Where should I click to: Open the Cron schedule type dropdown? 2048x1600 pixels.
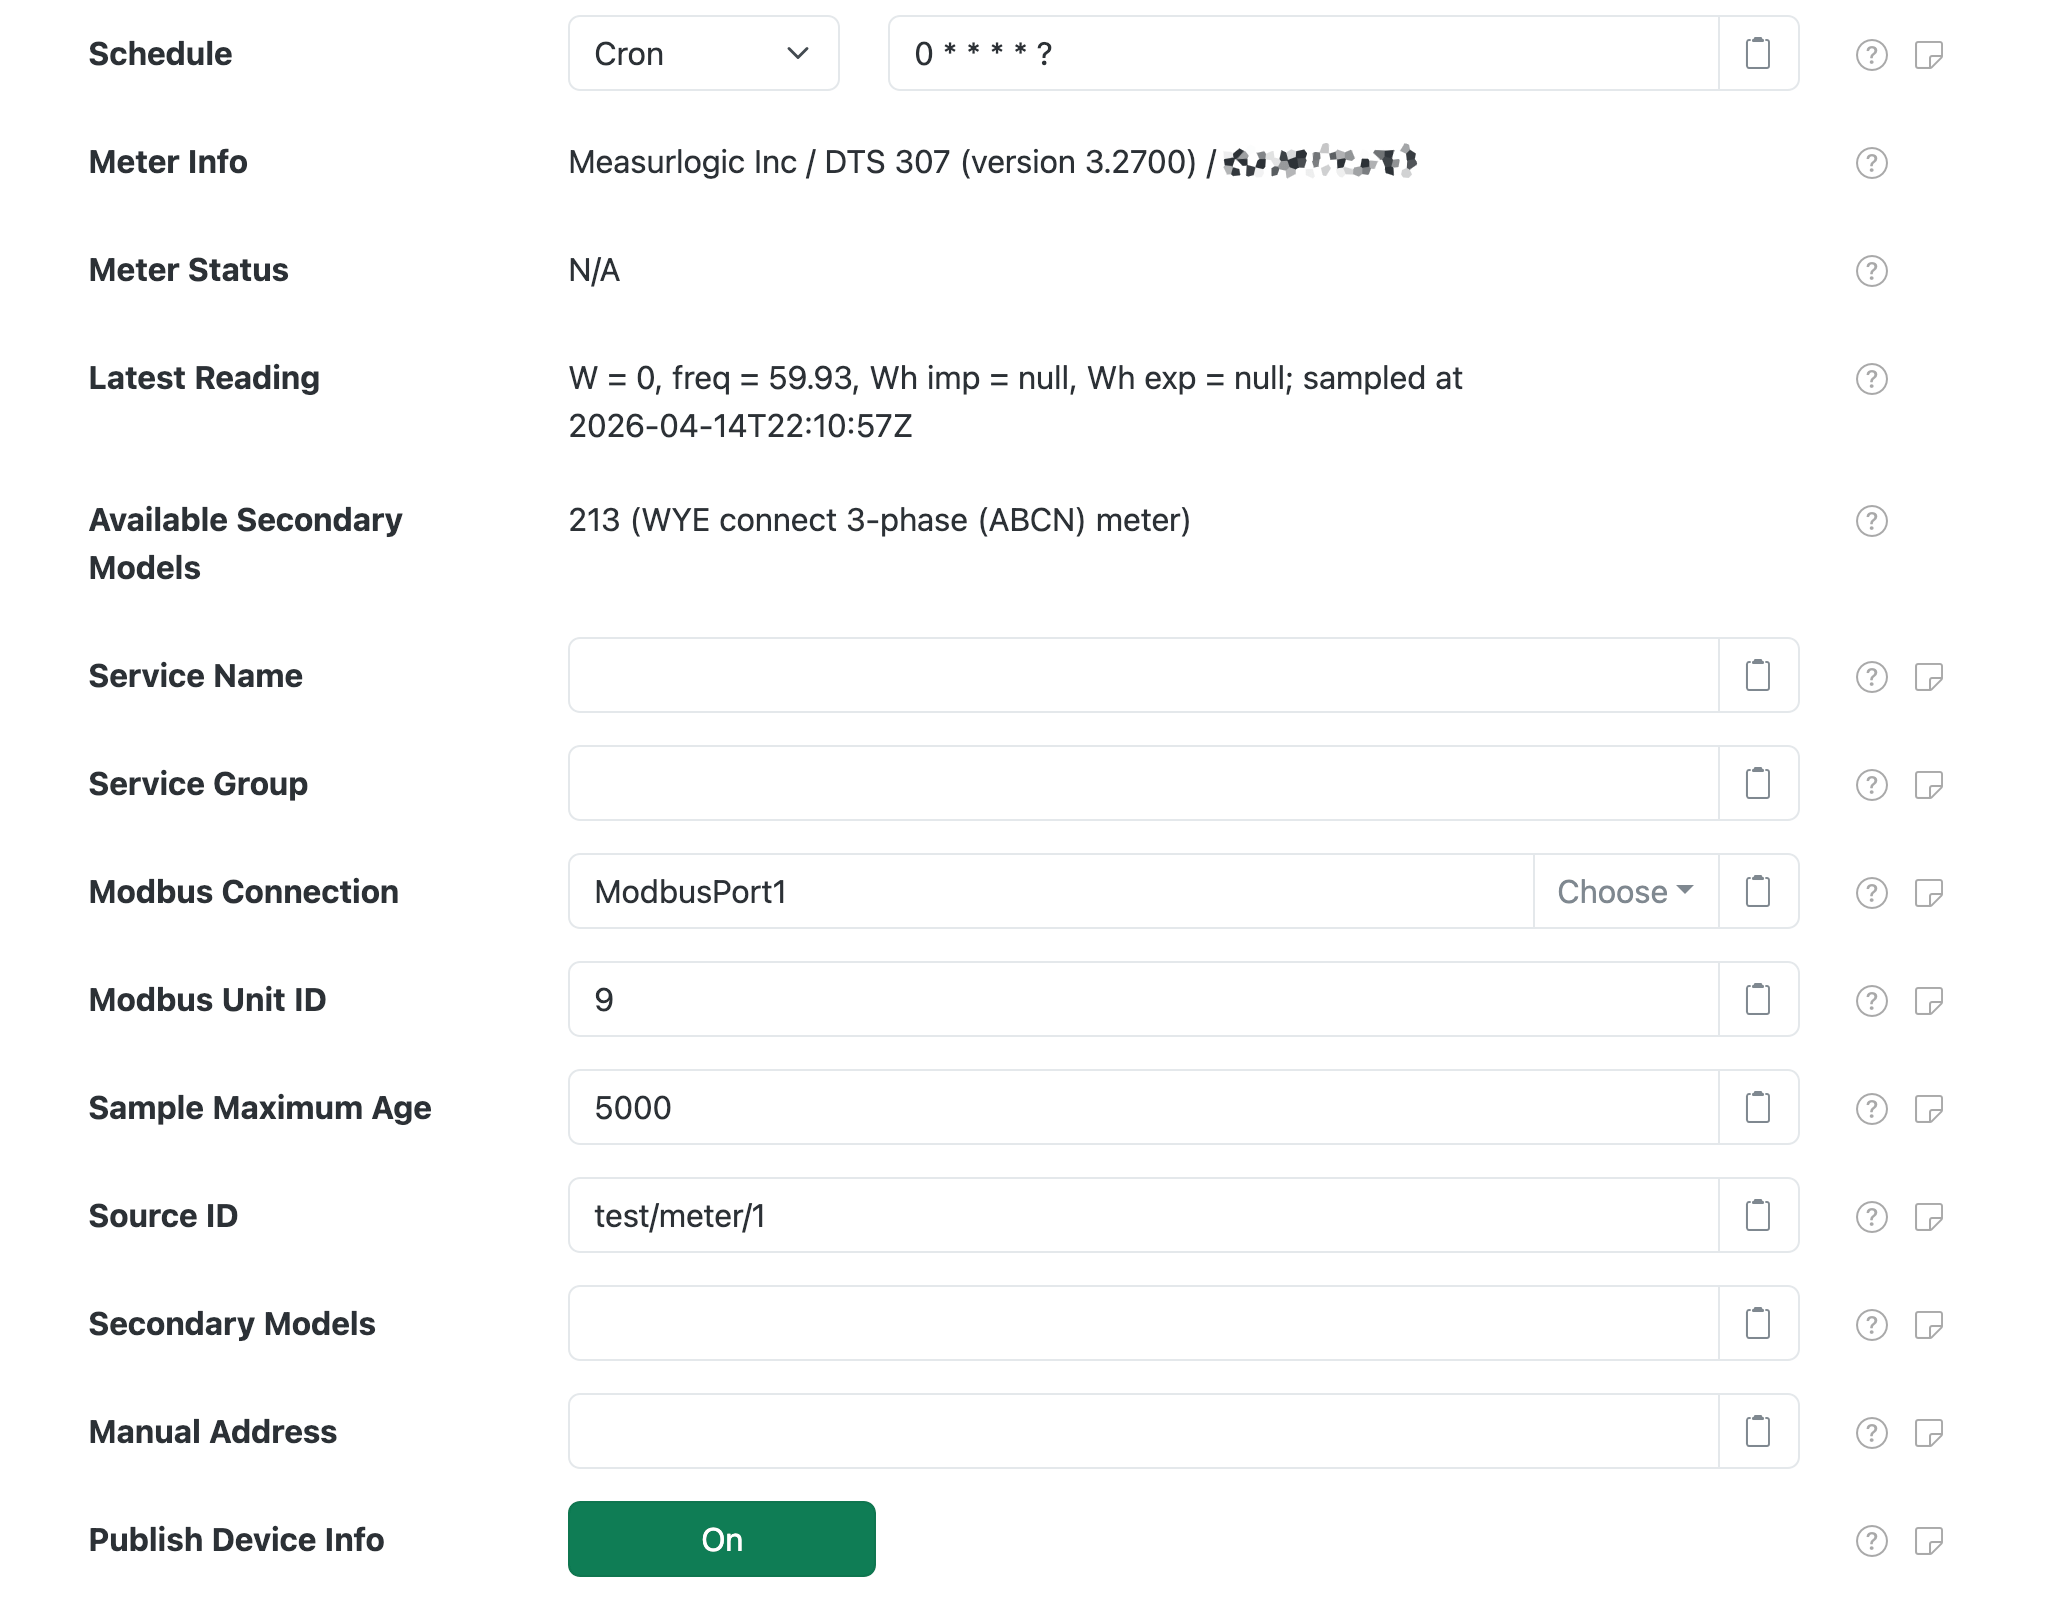pyautogui.click(x=703, y=54)
